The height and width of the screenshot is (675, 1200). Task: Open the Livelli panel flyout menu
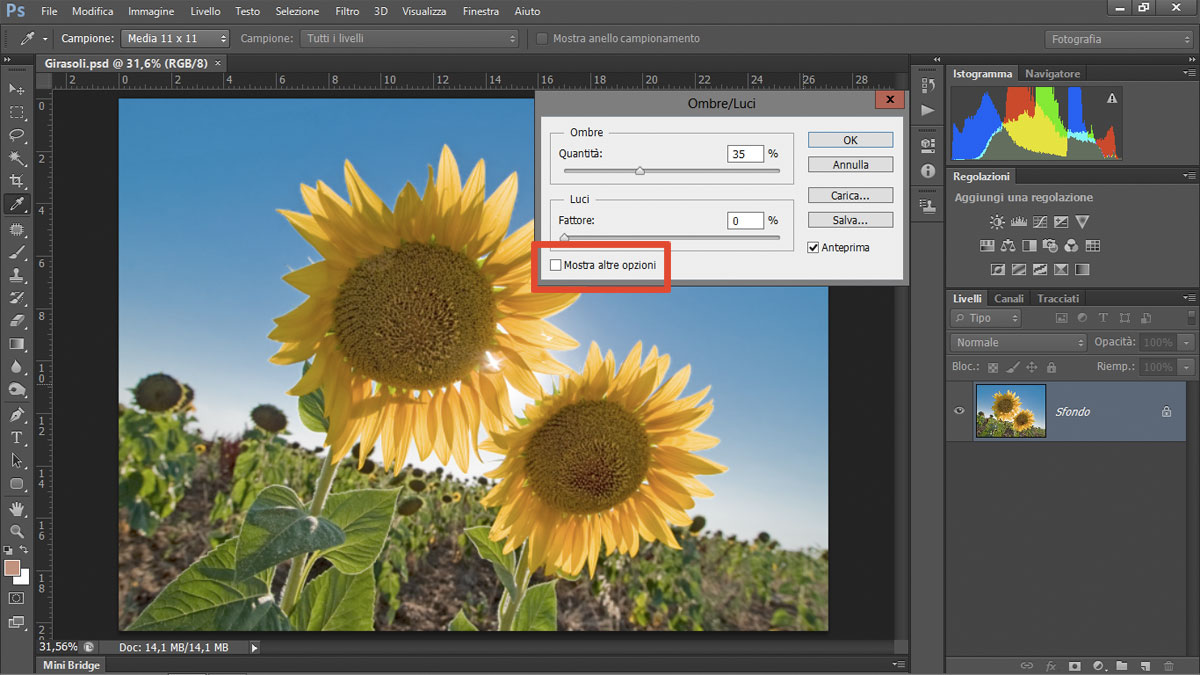point(1189,298)
